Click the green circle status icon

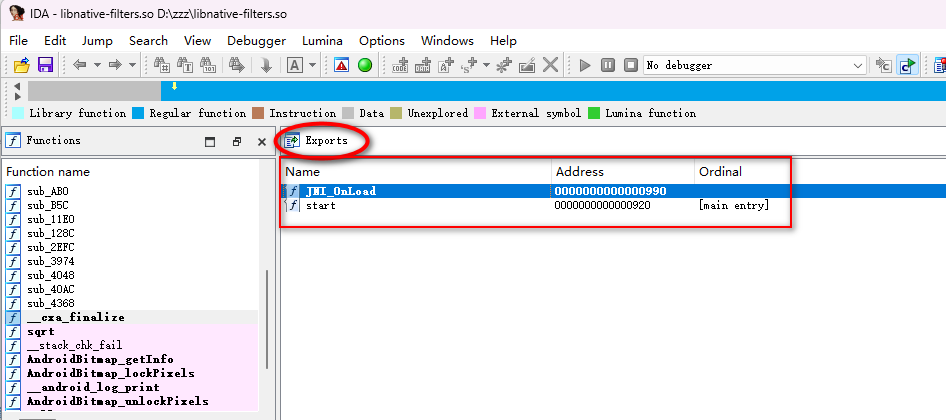point(365,65)
